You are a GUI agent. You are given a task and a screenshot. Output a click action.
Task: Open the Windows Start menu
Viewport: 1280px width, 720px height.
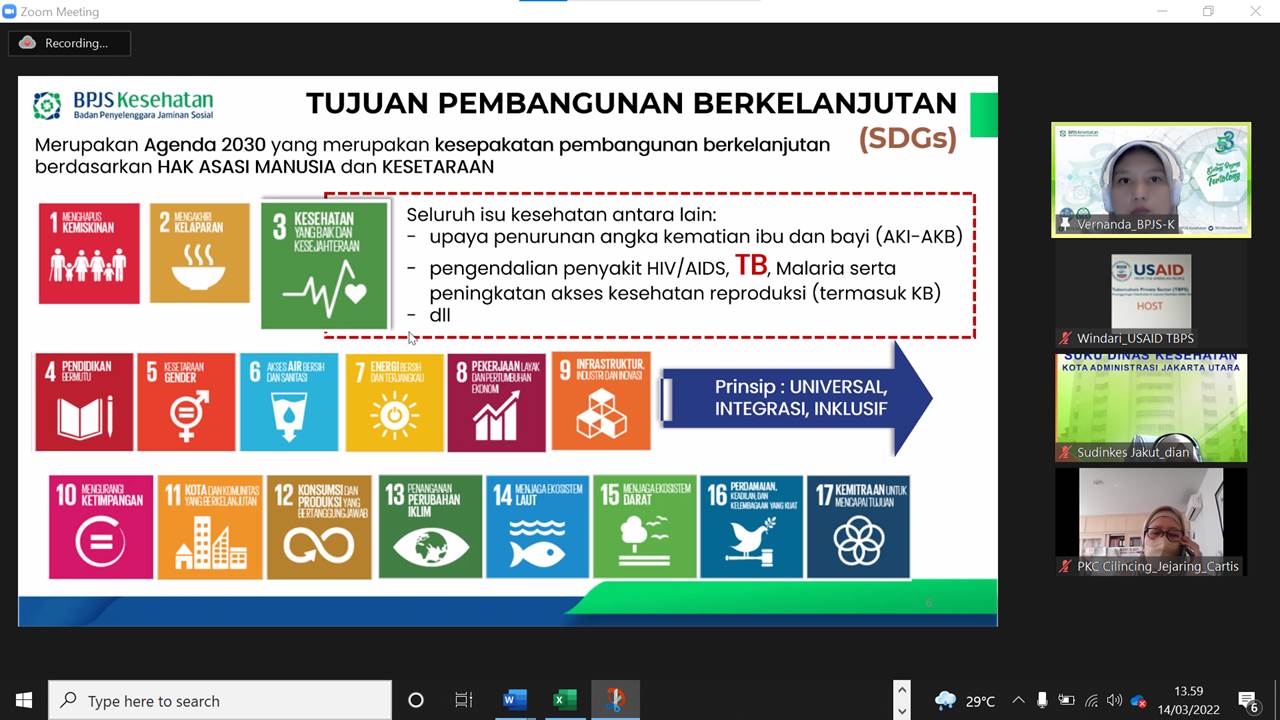[x=23, y=700]
